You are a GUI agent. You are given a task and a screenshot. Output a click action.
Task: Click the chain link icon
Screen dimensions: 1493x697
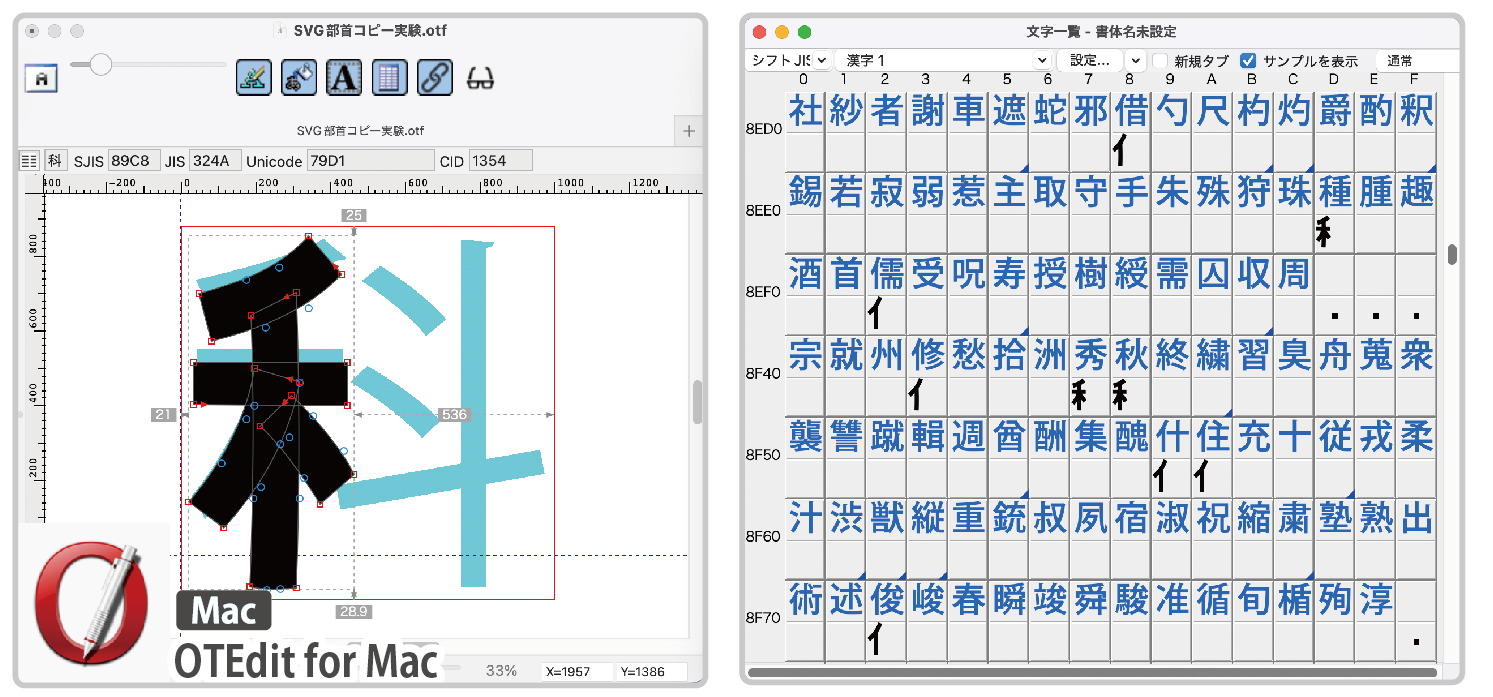[434, 77]
